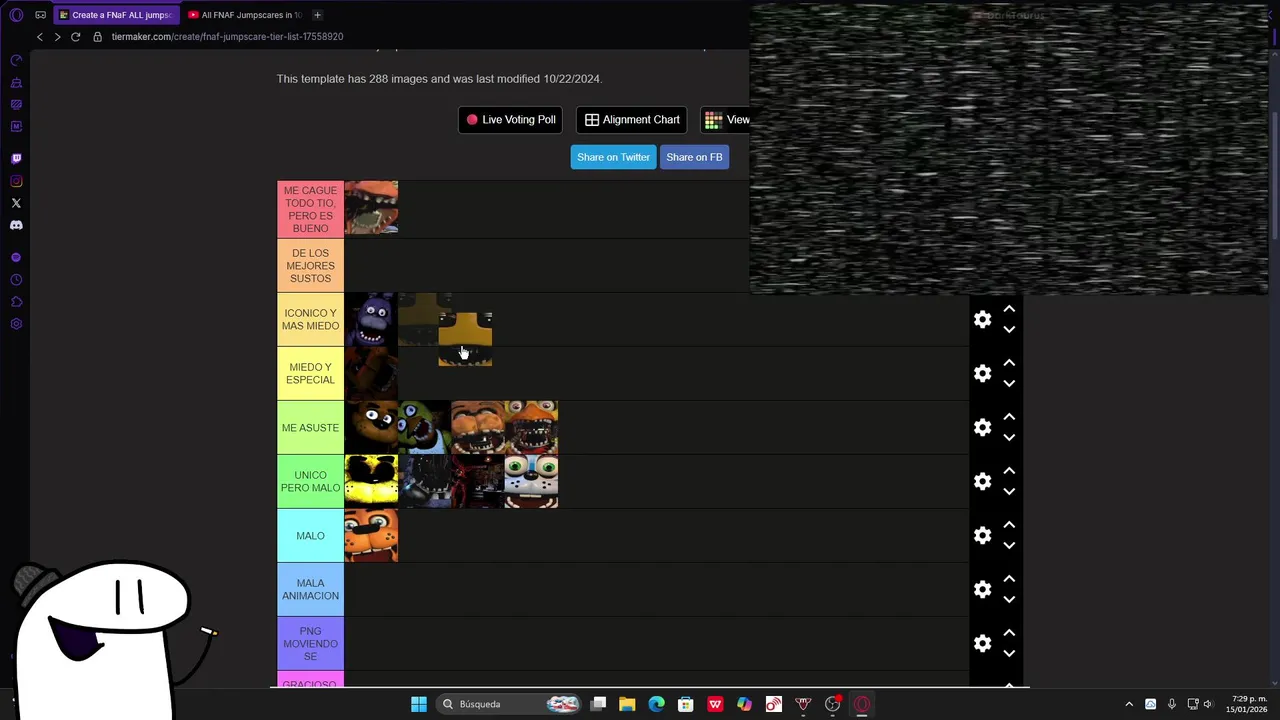
Task: Open browser Settings gear in sidebar
Action: 16,324
